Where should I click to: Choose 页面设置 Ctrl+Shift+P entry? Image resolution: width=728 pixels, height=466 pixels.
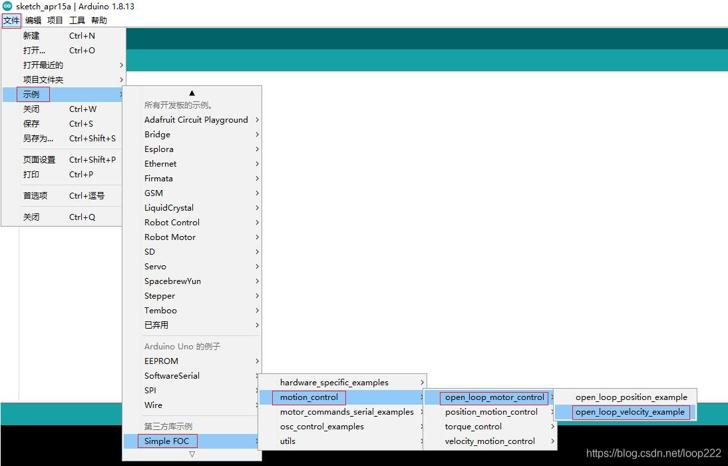pyautogui.click(x=64, y=160)
